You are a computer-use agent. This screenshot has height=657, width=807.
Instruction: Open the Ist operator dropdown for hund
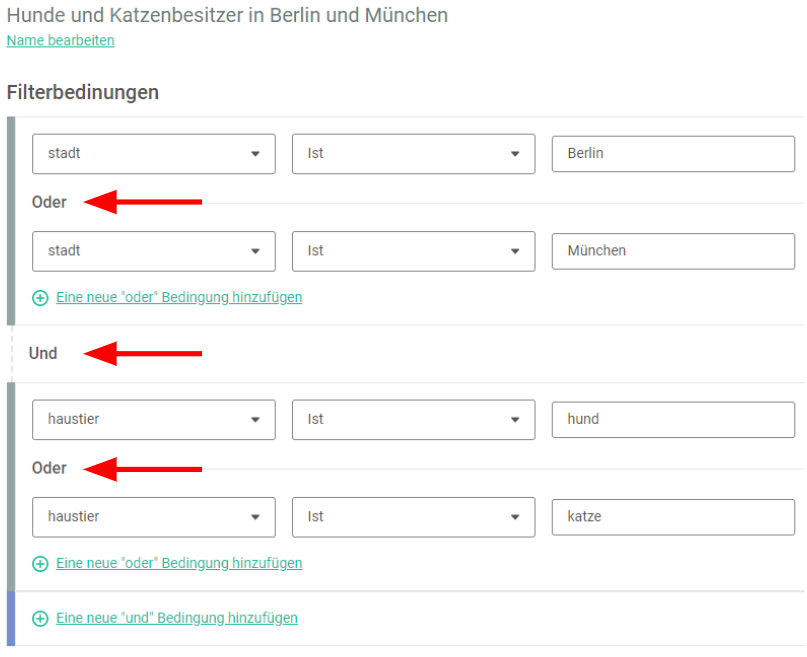[x=414, y=420]
